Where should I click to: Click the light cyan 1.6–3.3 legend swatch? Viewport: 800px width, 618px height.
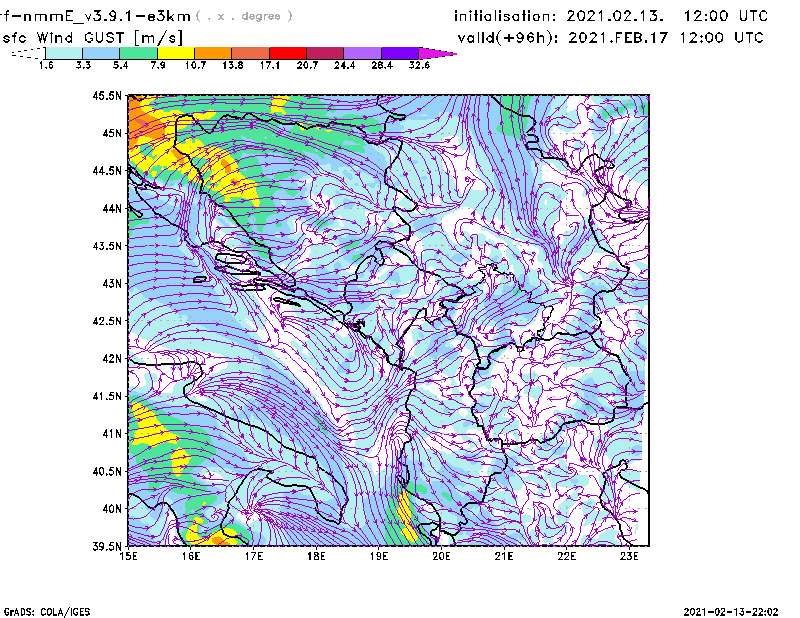(x=64, y=53)
